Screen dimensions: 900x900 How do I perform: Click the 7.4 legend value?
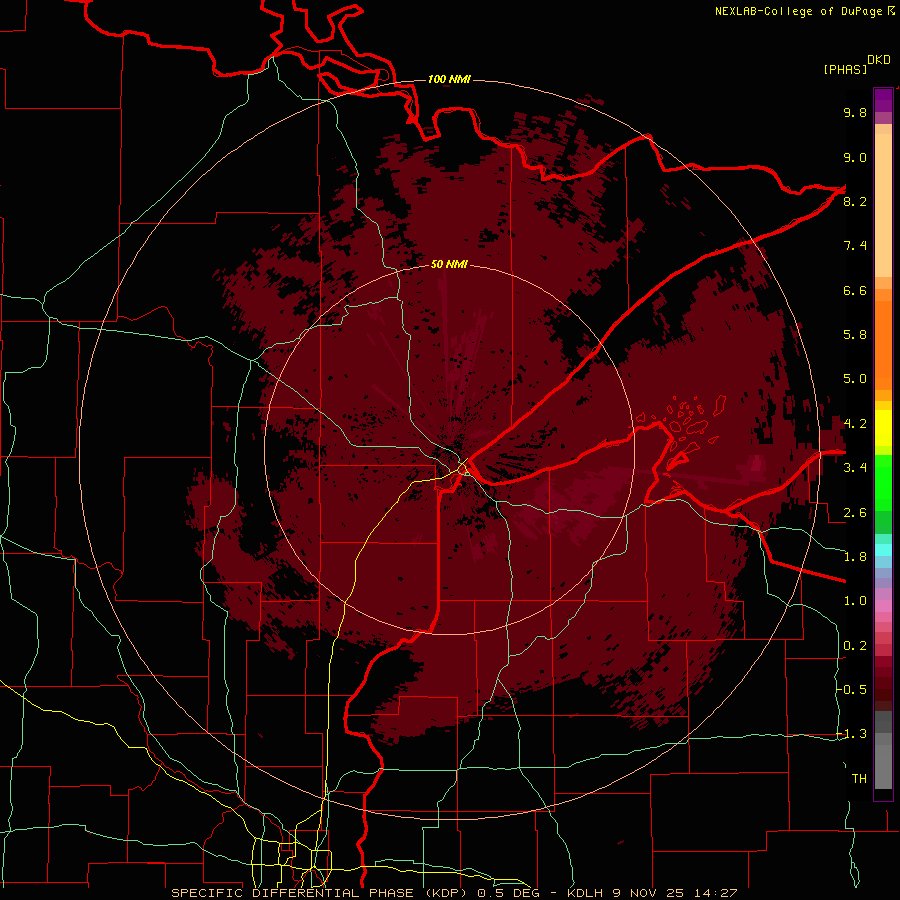[855, 246]
